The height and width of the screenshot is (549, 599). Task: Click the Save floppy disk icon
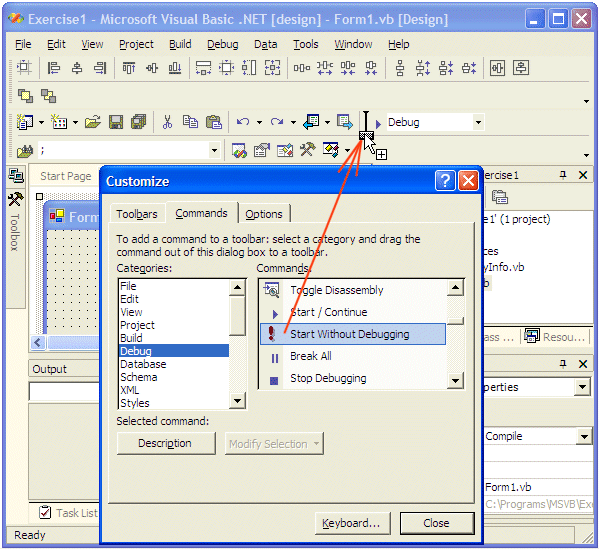coord(116,122)
